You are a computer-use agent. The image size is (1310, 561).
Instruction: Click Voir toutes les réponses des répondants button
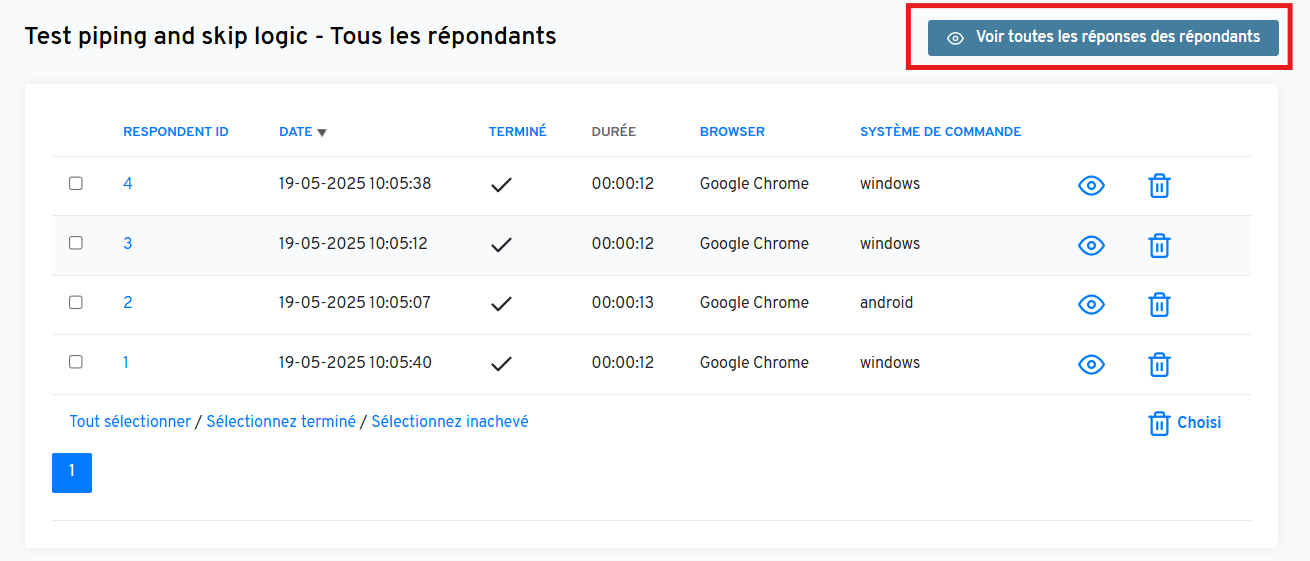(1103, 37)
